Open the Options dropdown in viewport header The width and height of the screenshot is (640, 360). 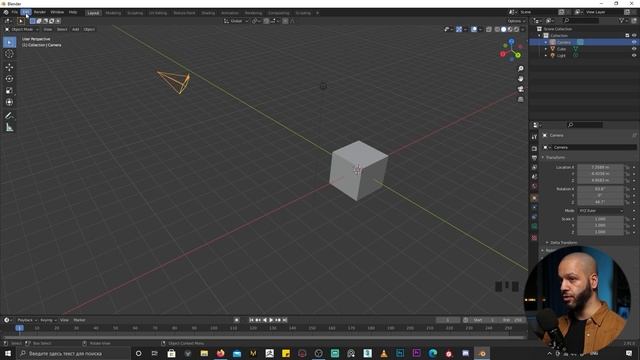(x=516, y=21)
